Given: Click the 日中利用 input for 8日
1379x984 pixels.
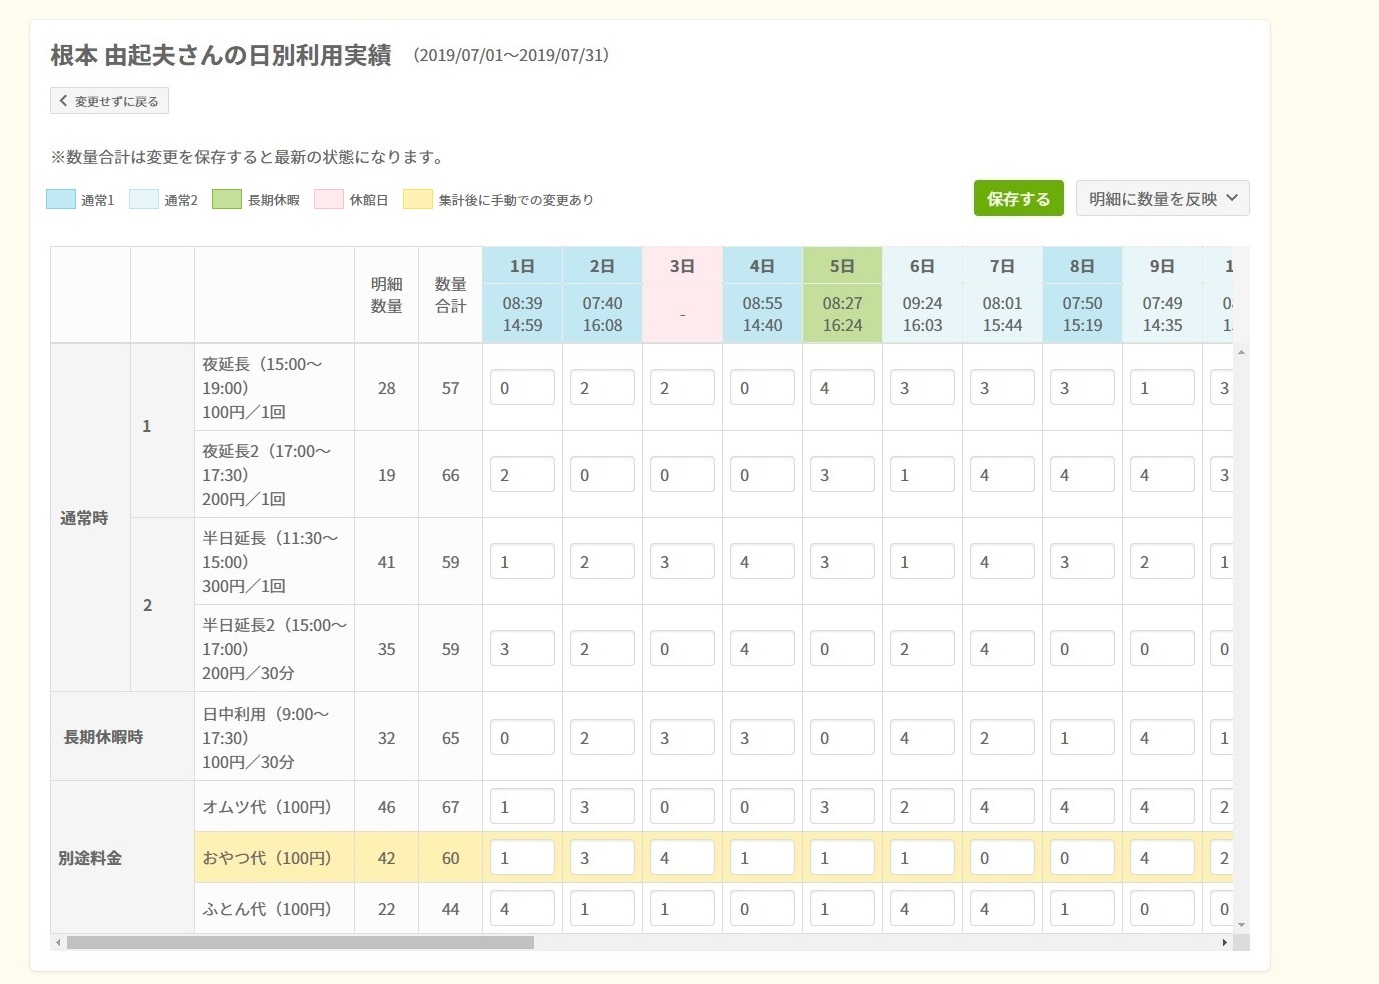Looking at the screenshot, I should (x=1082, y=738).
